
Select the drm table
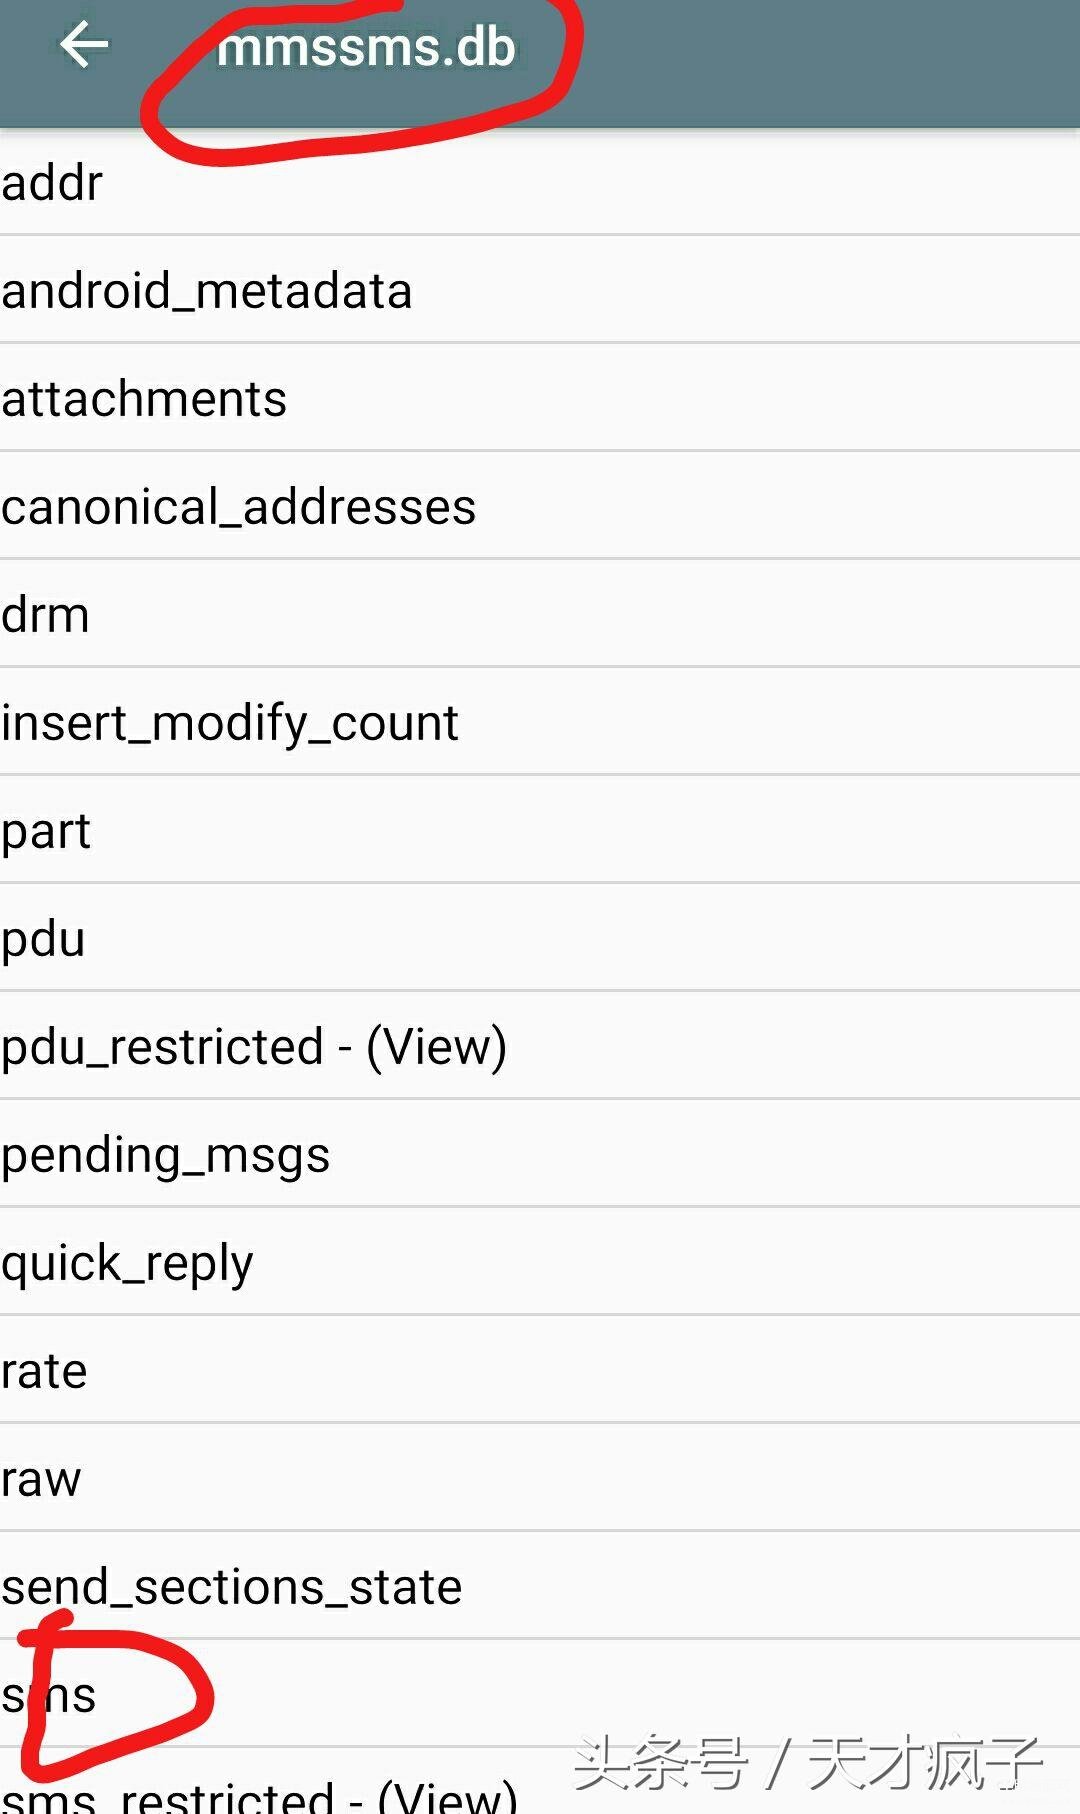tap(540, 614)
